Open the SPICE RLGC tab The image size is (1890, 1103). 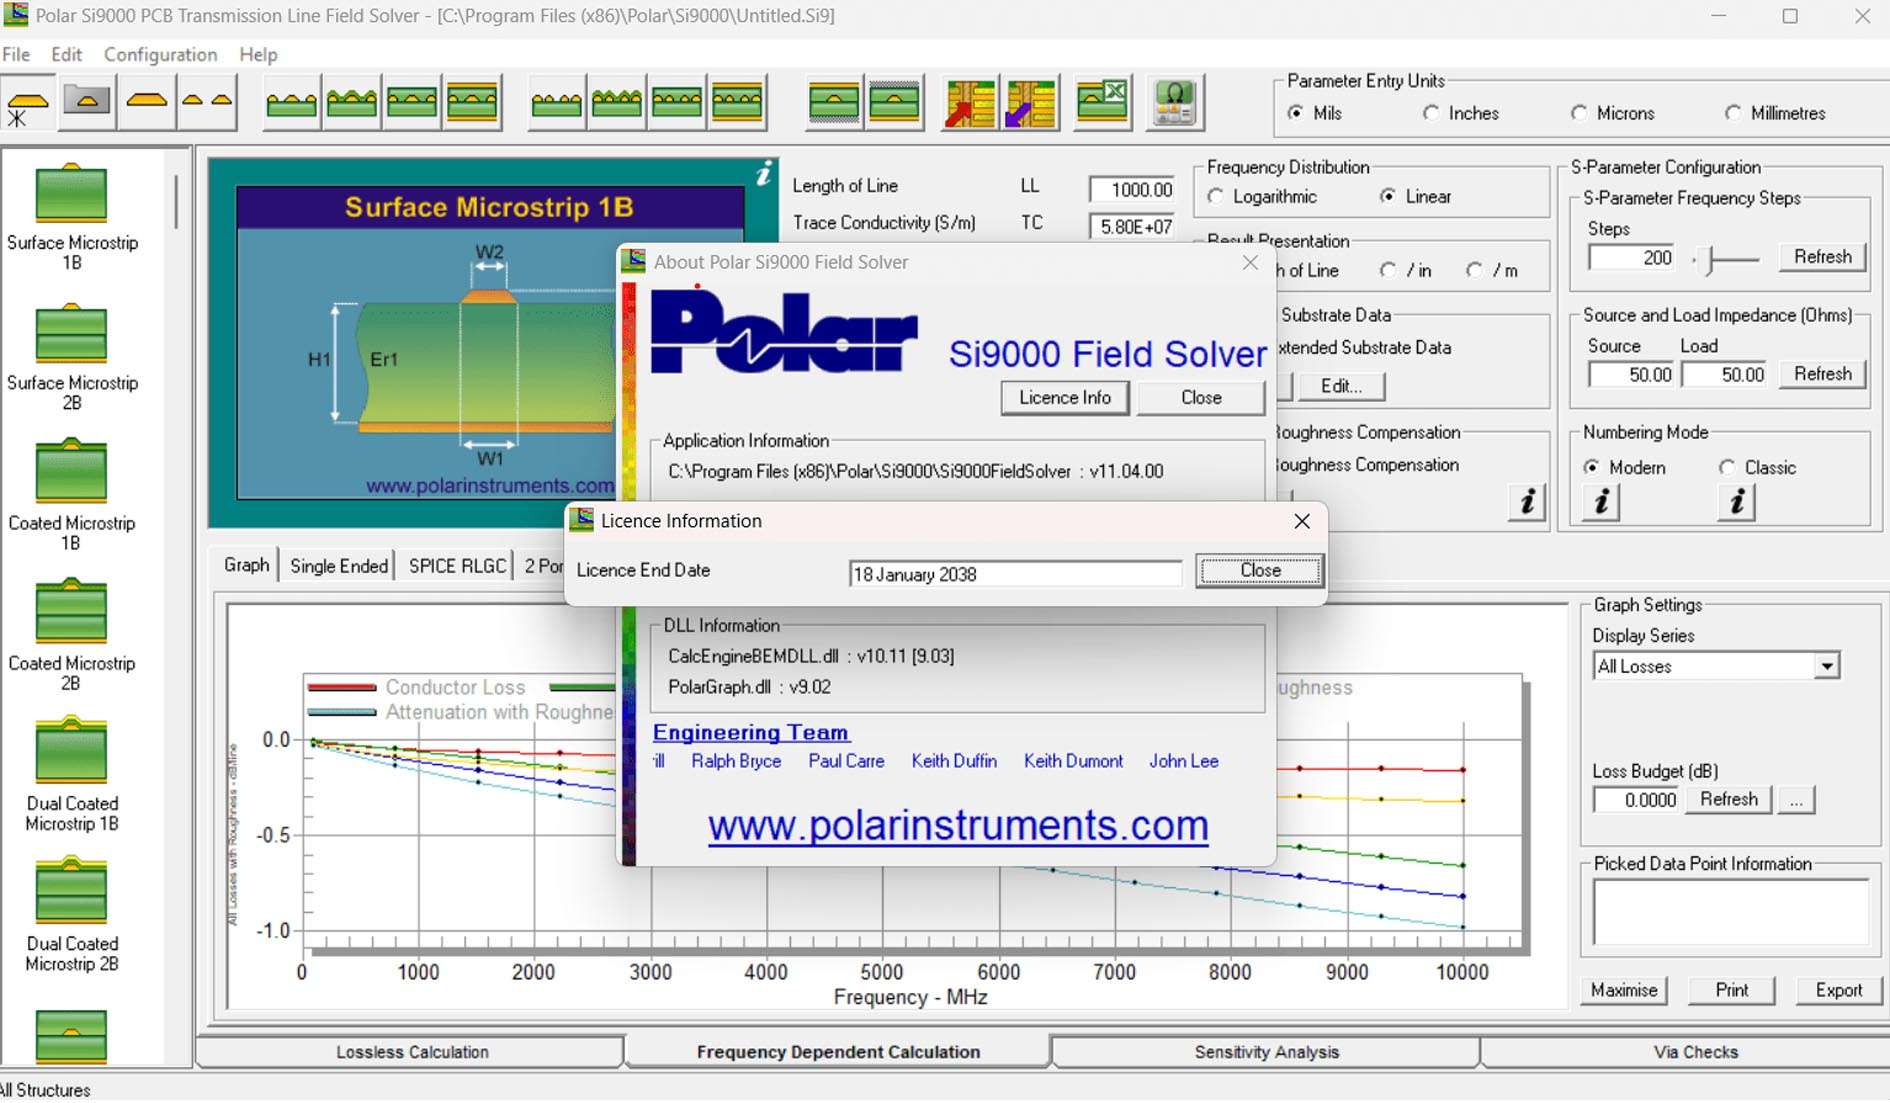point(457,566)
